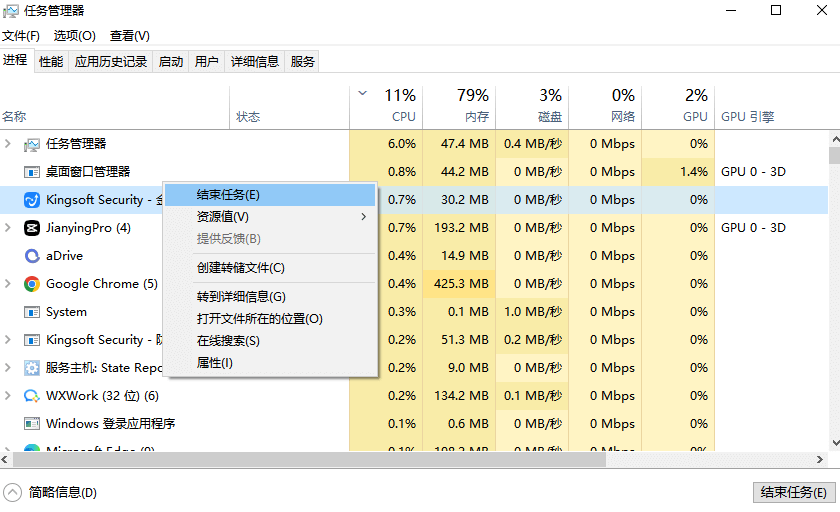Switch to the 应用历史记录 tab
This screenshot has width=840, height=512.
[x=111, y=62]
